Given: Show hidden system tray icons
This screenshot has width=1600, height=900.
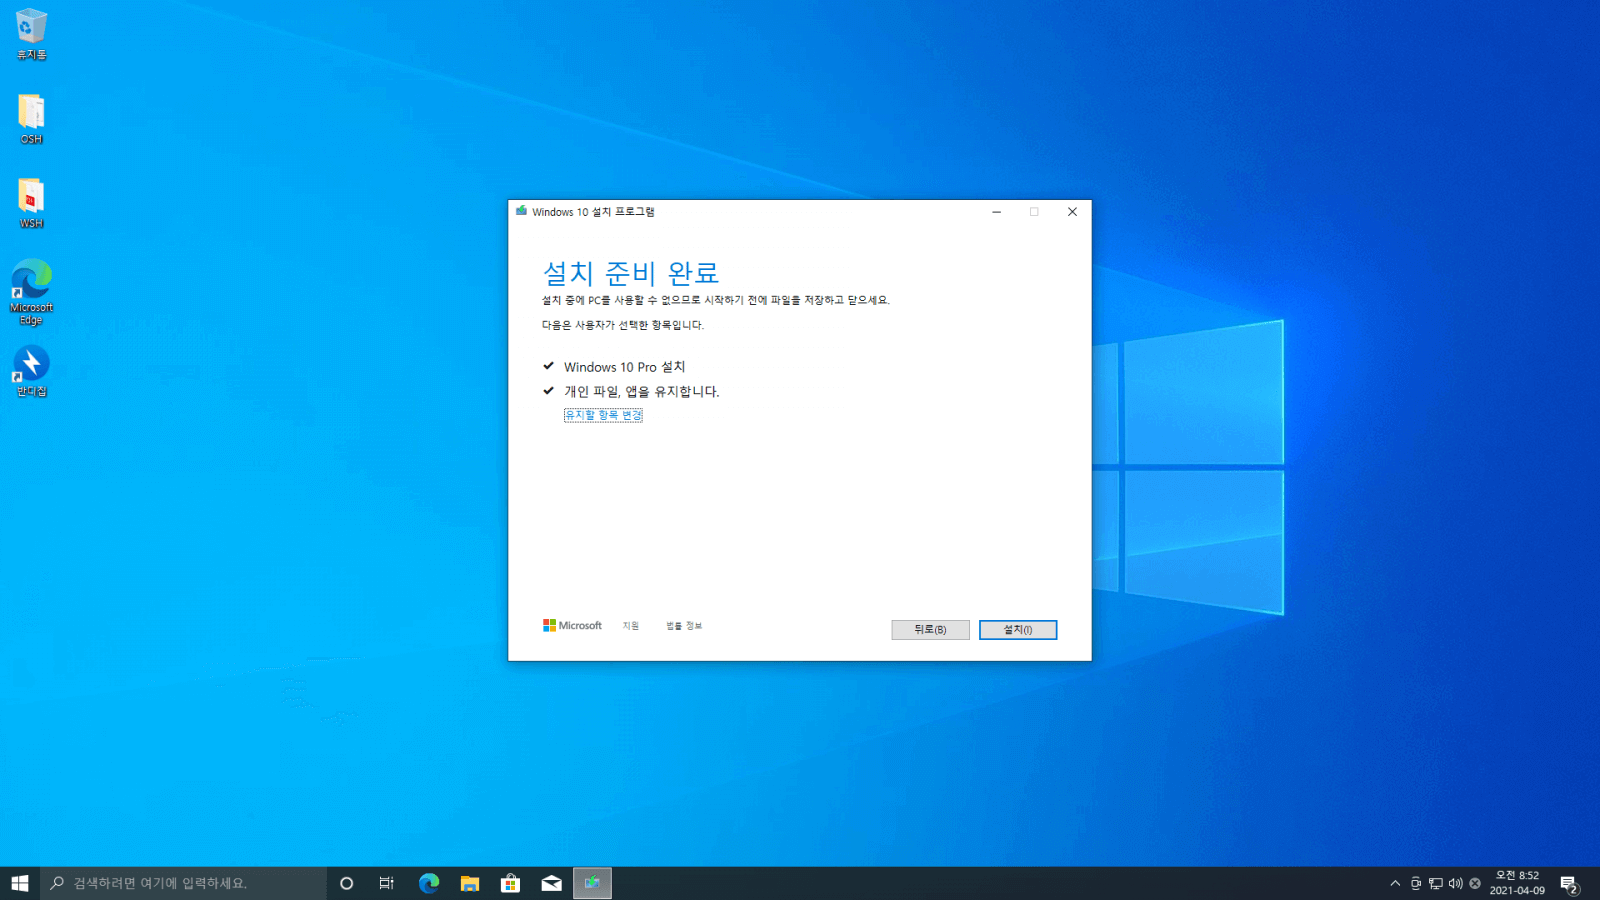Looking at the screenshot, I should (1395, 883).
